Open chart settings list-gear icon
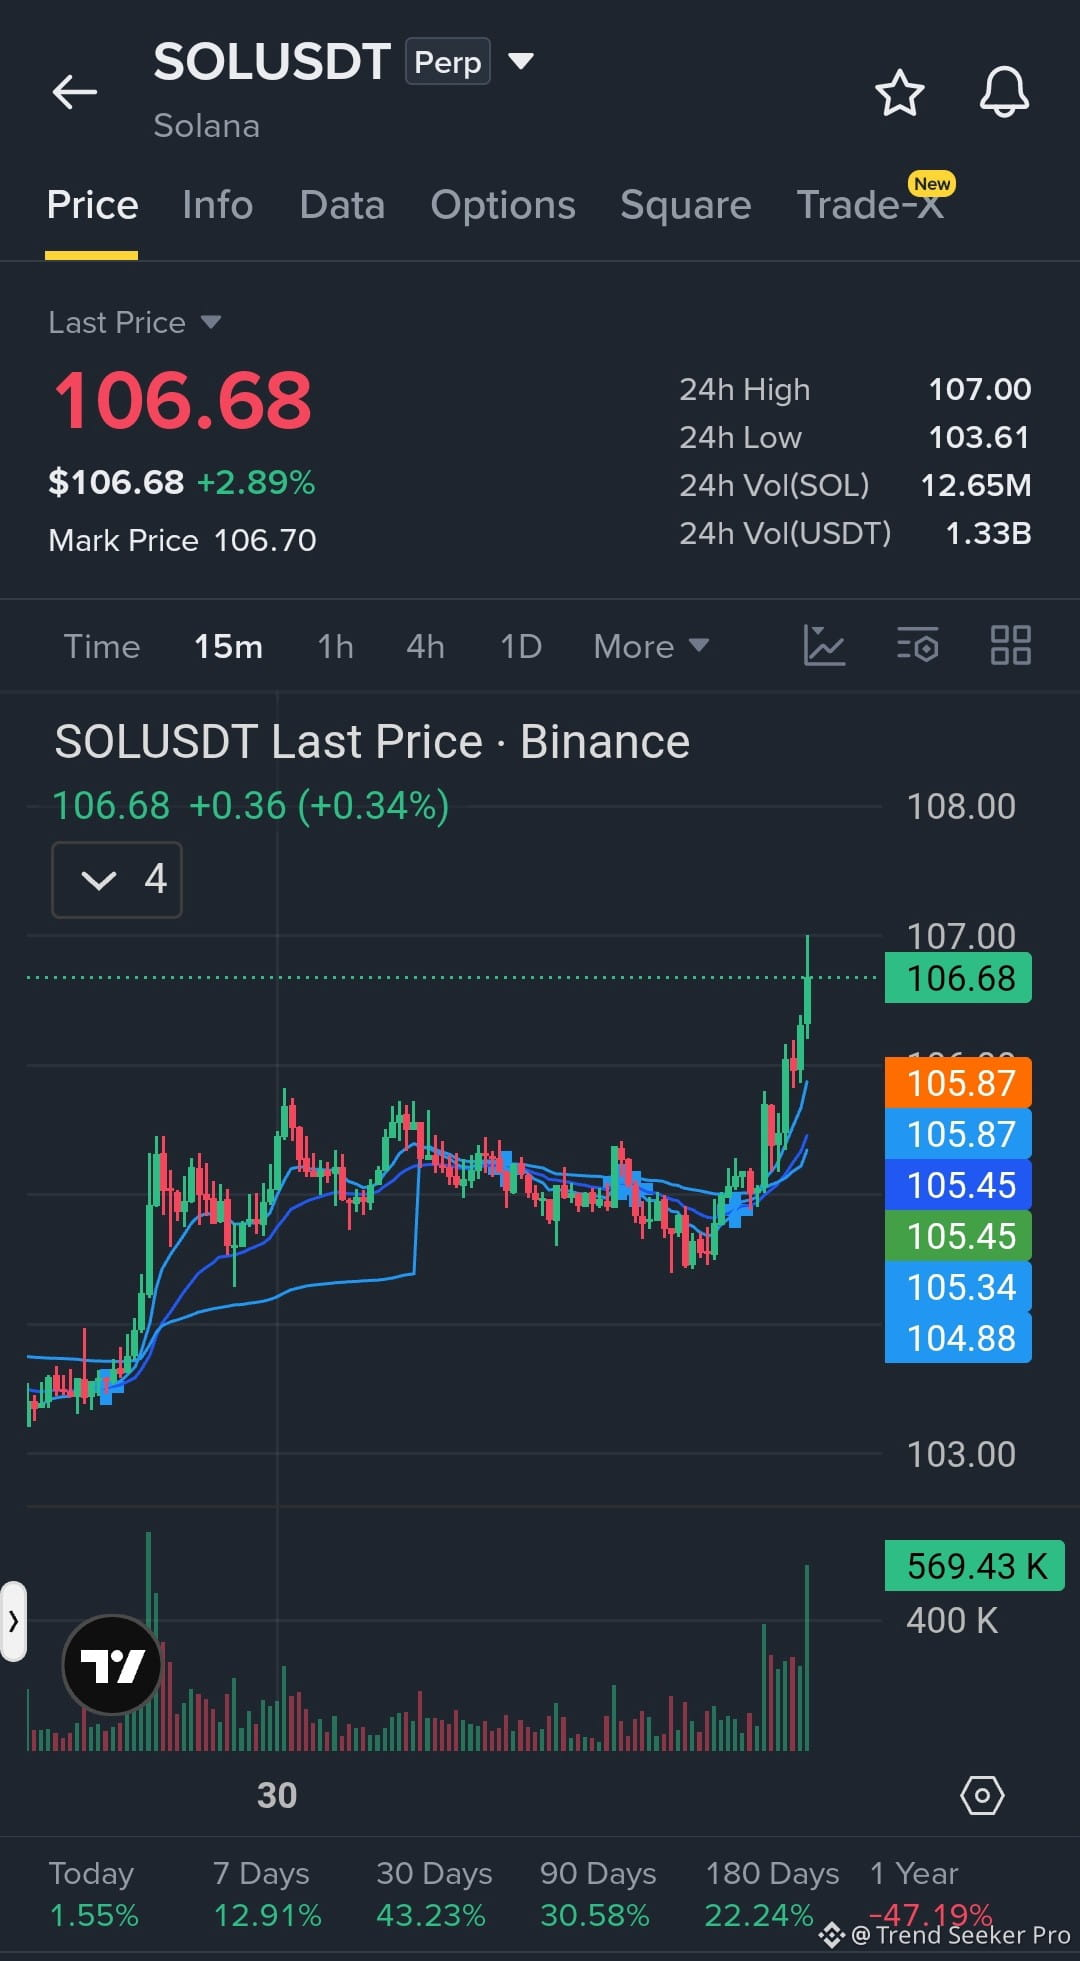Image resolution: width=1080 pixels, height=1961 pixels. [x=917, y=645]
